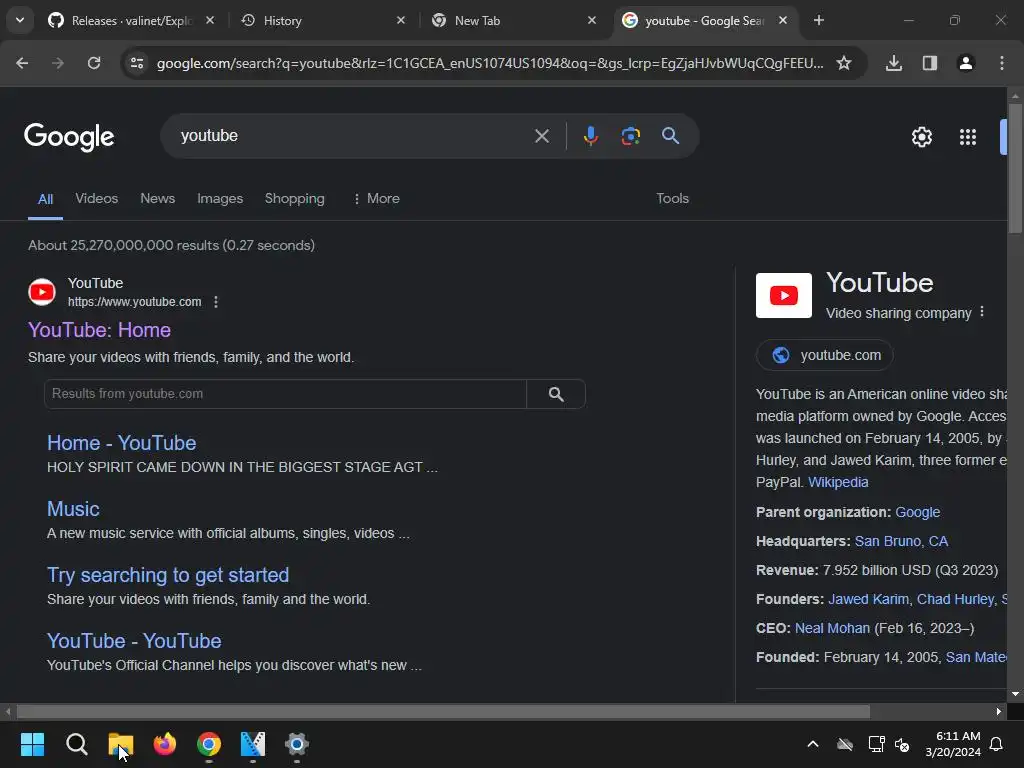This screenshot has width=1024, height=768.
Task: Open the Home - YouTube sitelink
Action: click(x=121, y=443)
